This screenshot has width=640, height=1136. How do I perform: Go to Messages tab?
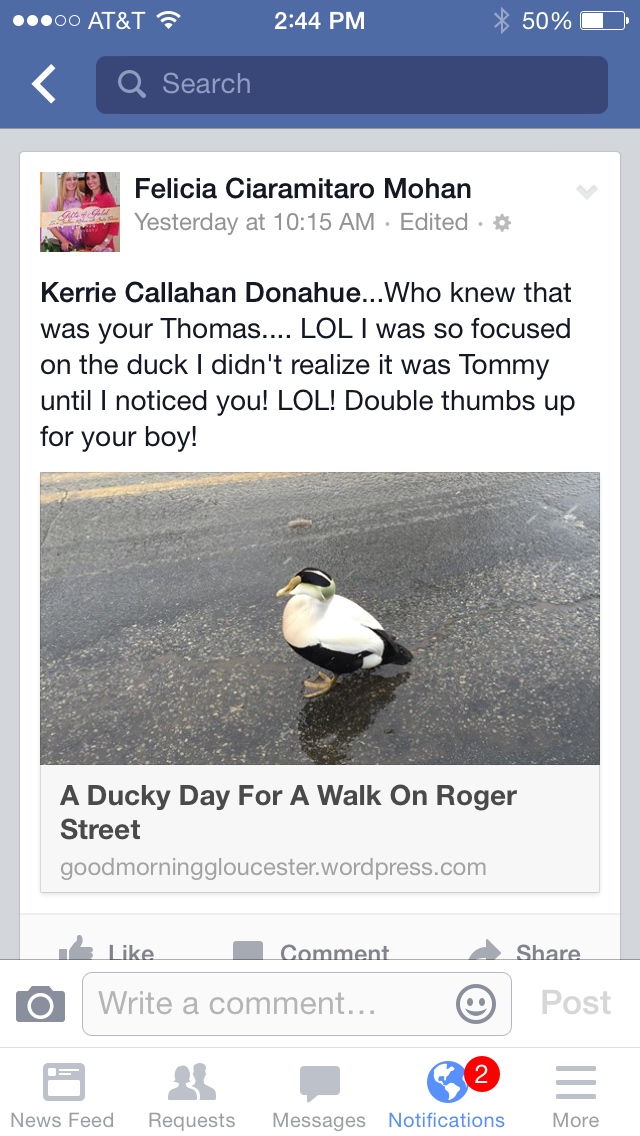click(x=319, y=1095)
